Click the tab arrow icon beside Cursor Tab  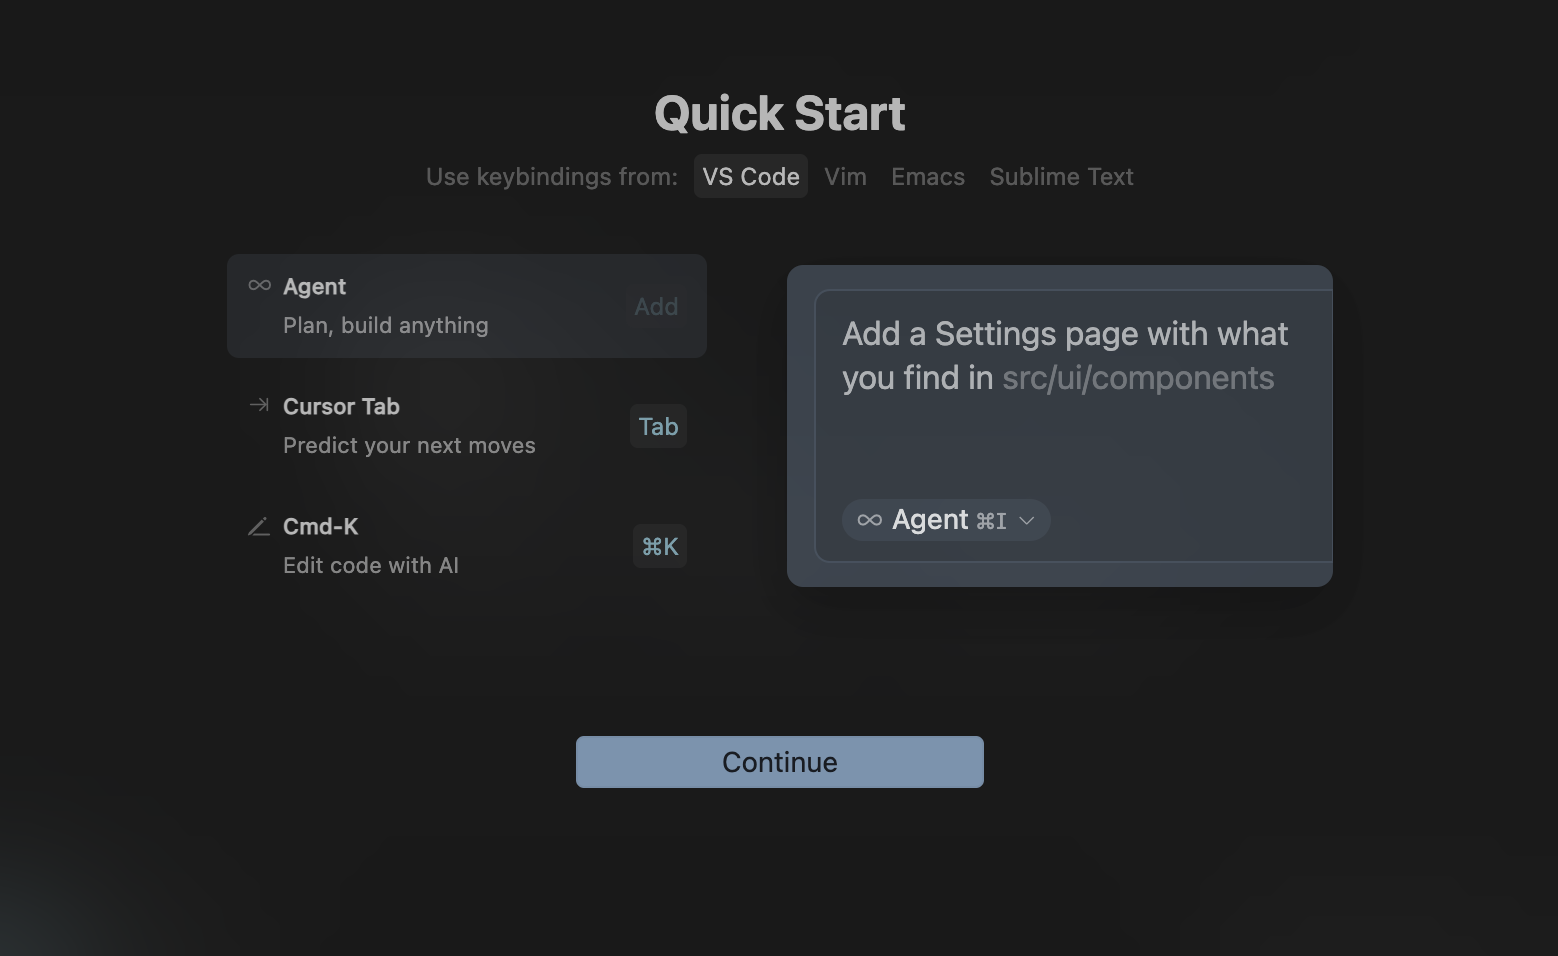(x=259, y=405)
